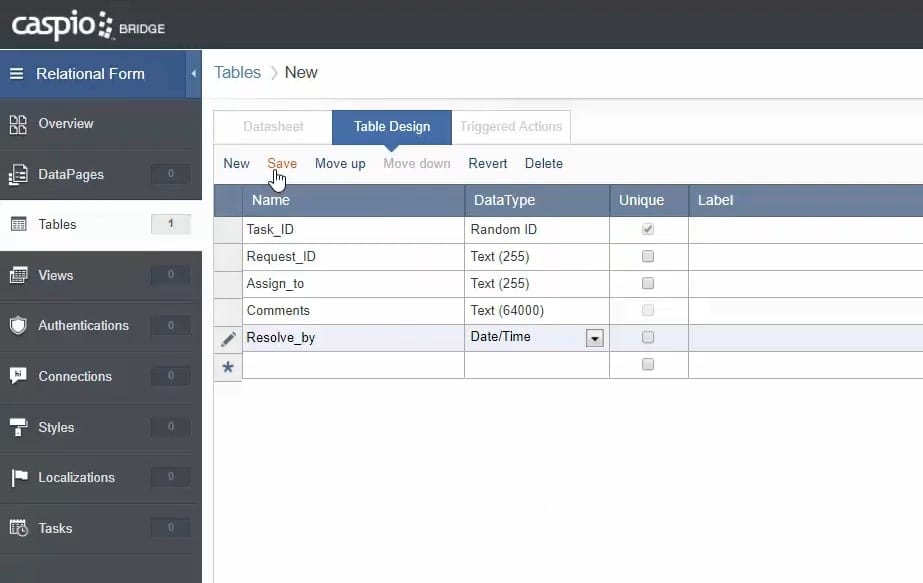This screenshot has height=583, width=923.
Task: Click the Overview sidebar icon
Action: tap(18, 124)
